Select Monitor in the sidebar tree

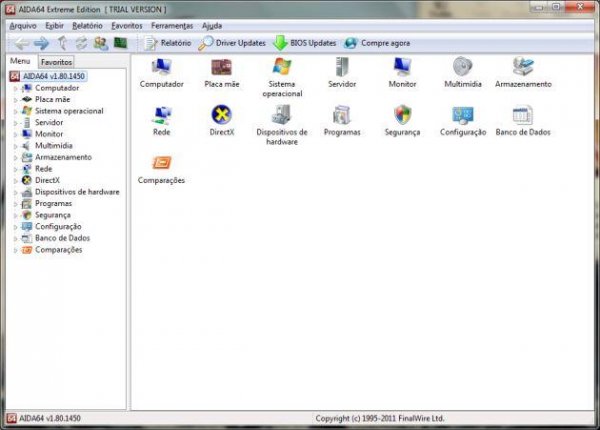49,134
